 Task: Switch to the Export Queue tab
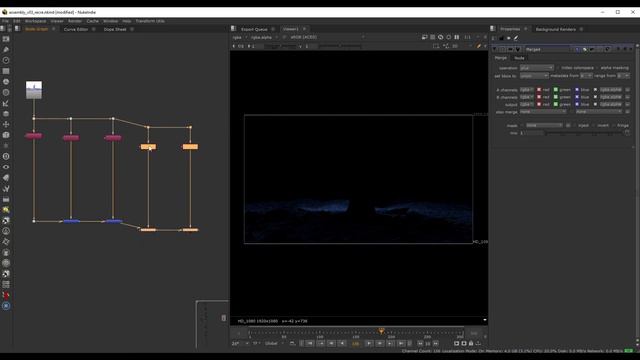click(x=254, y=29)
